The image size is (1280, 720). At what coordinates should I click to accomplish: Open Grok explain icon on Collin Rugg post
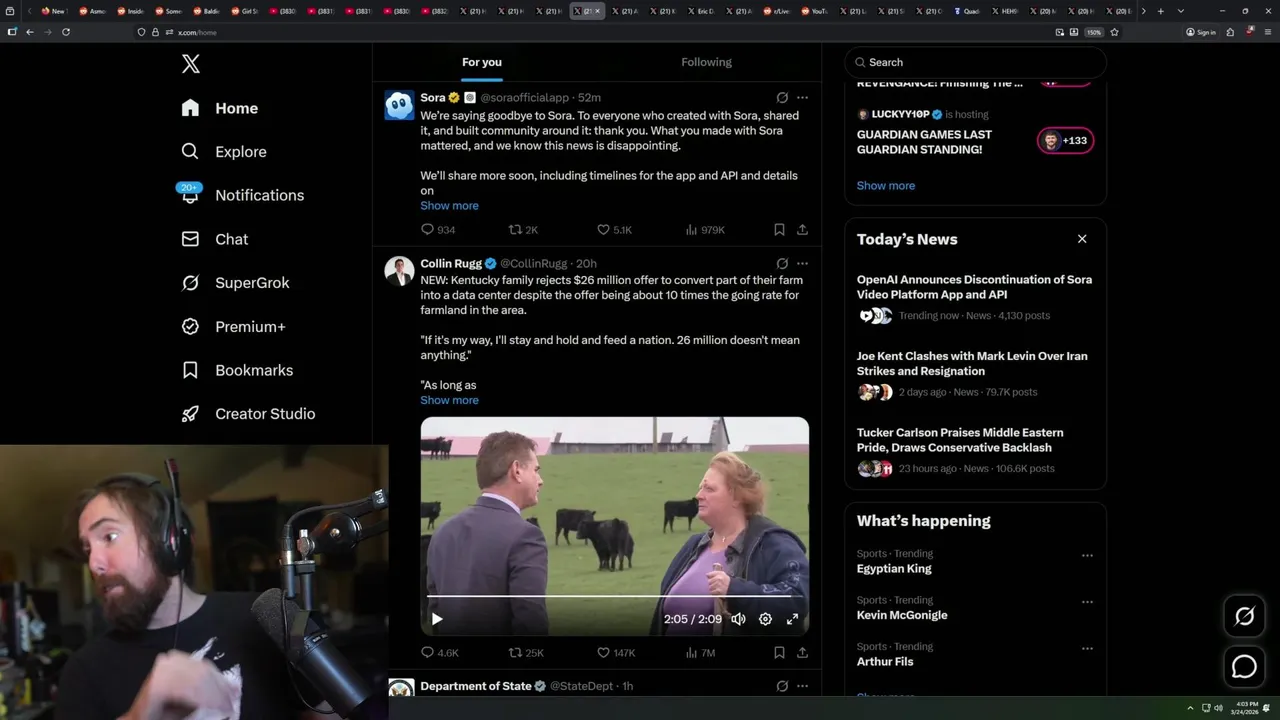[x=782, y=264]
